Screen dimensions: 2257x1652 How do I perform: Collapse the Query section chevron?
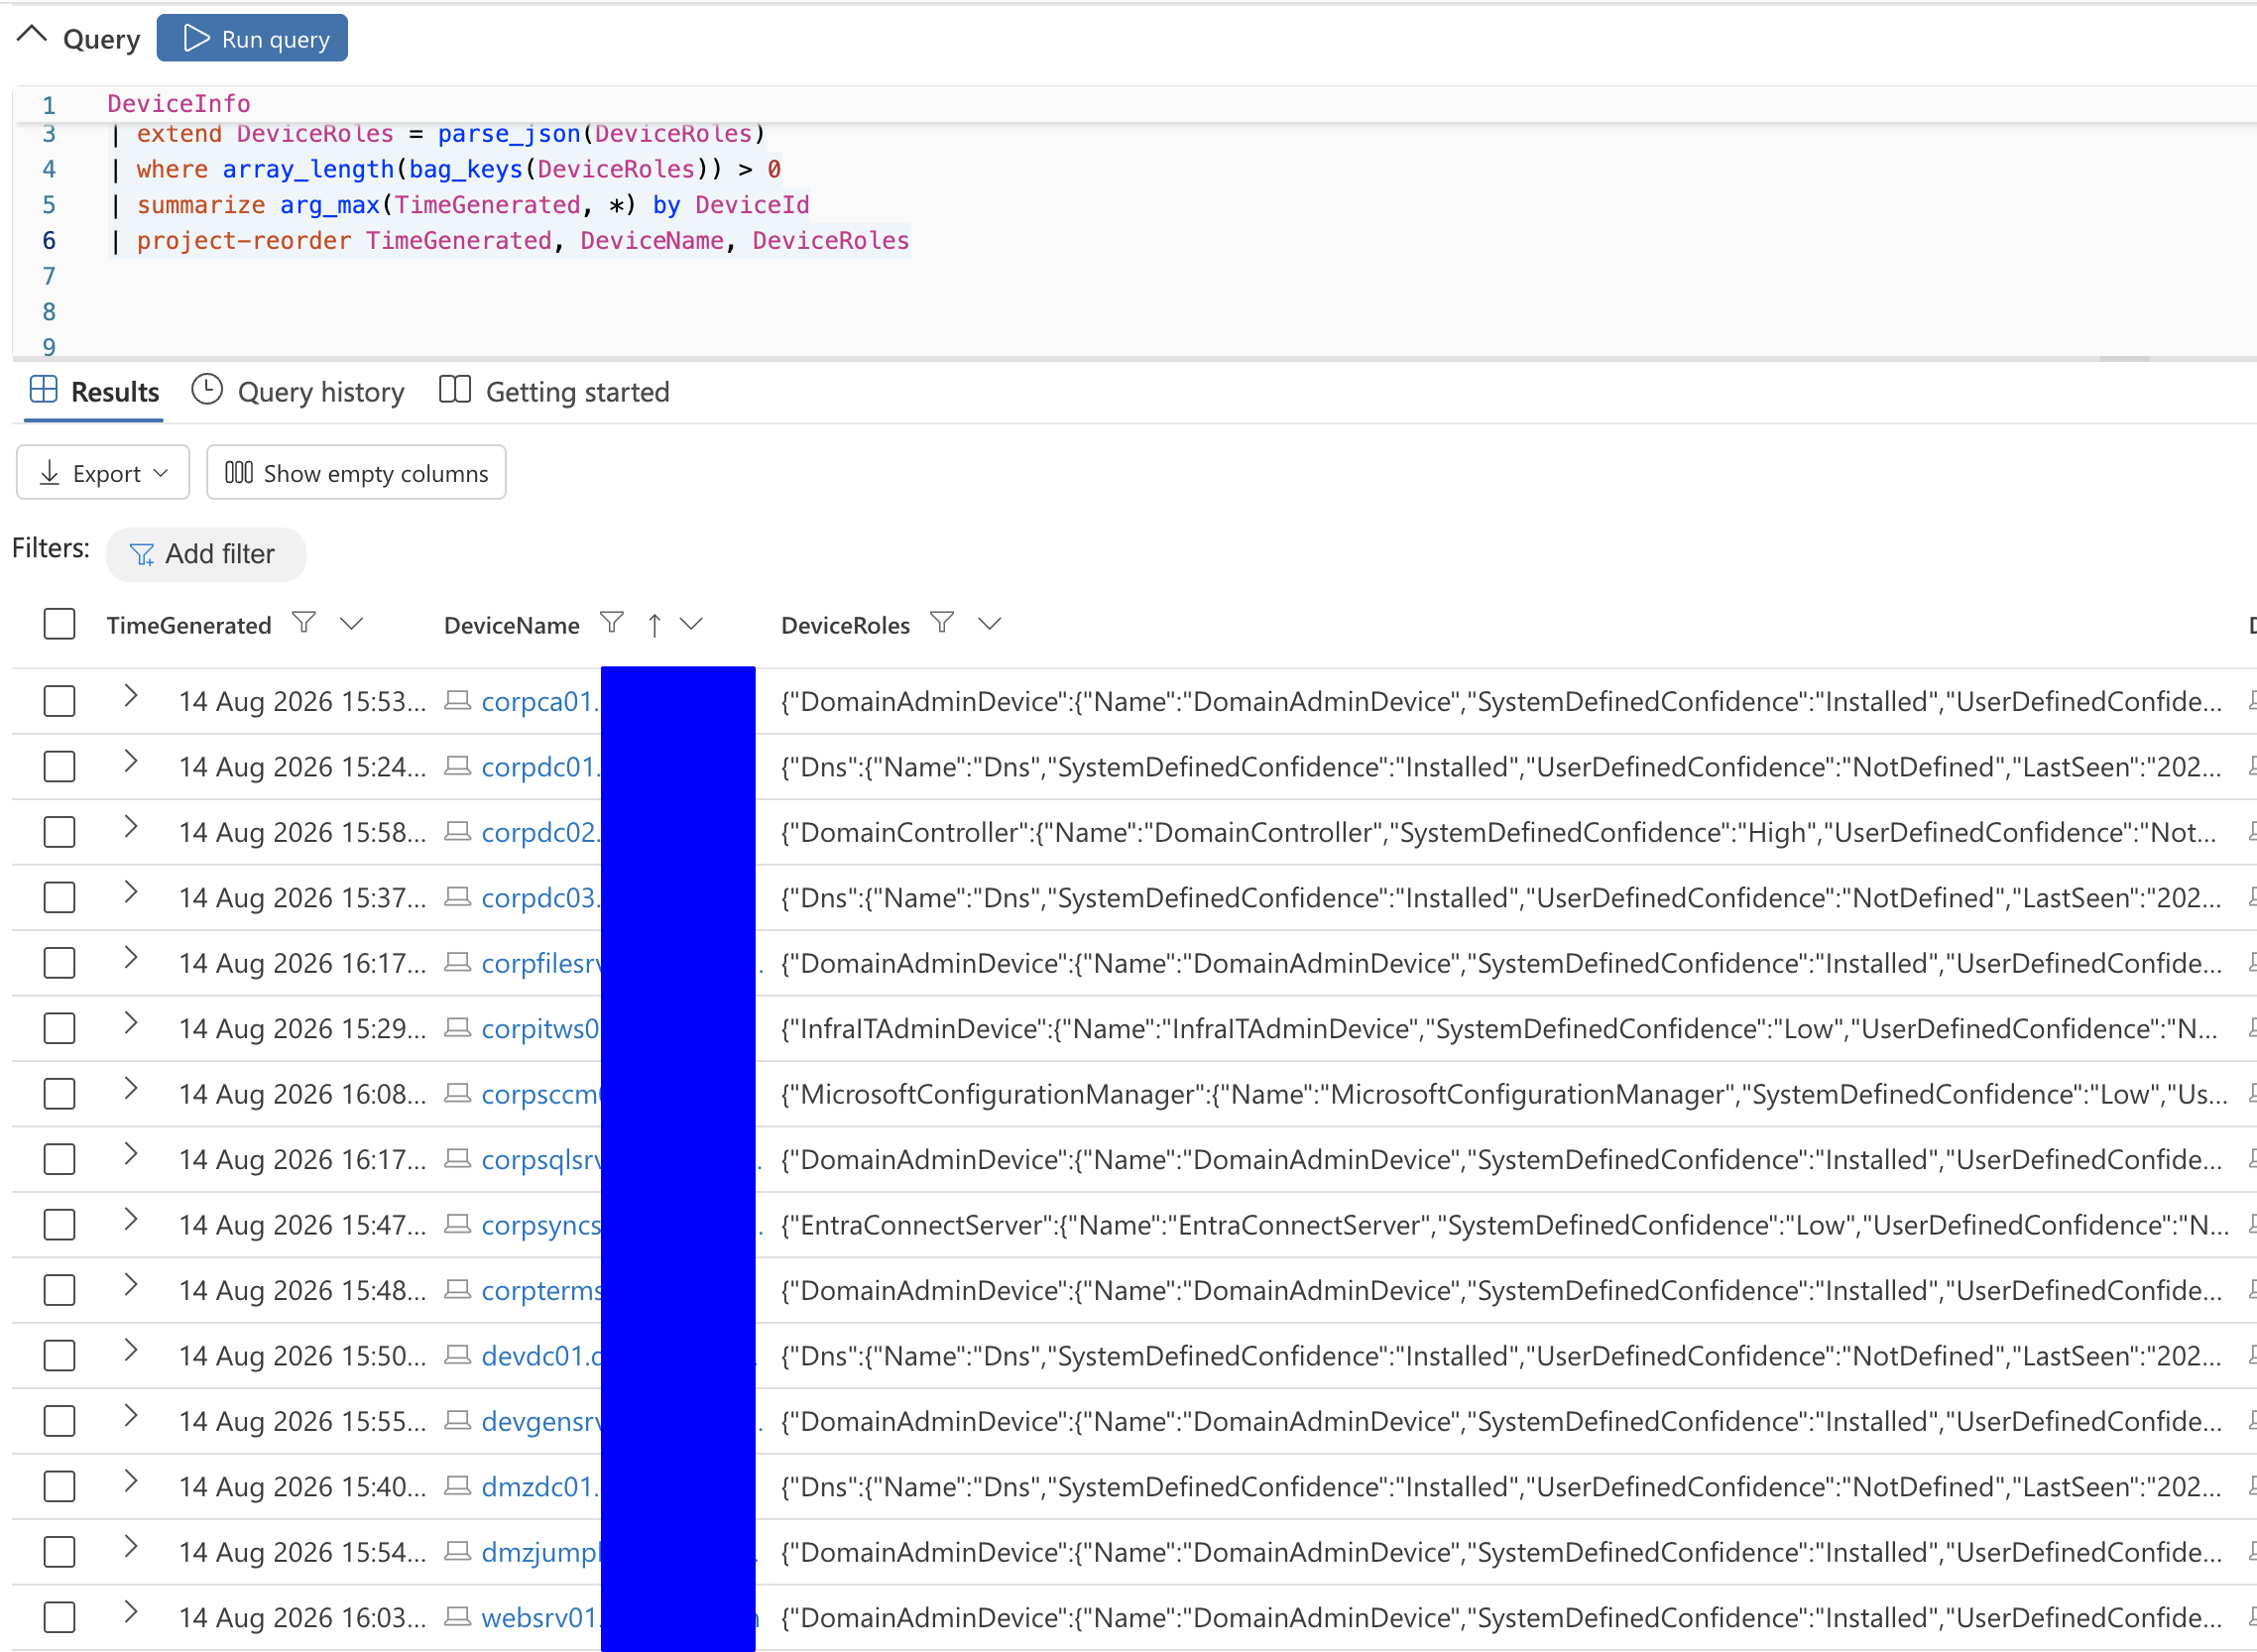point(32,36)
